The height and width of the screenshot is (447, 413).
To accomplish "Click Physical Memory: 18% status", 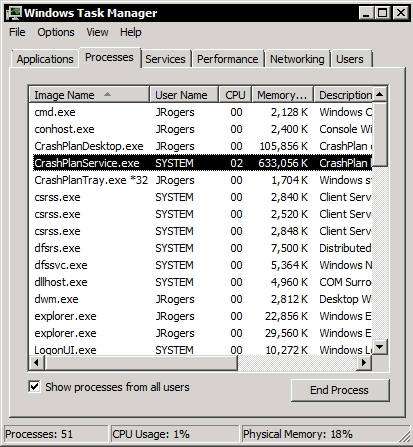I will tap(325, 434).
